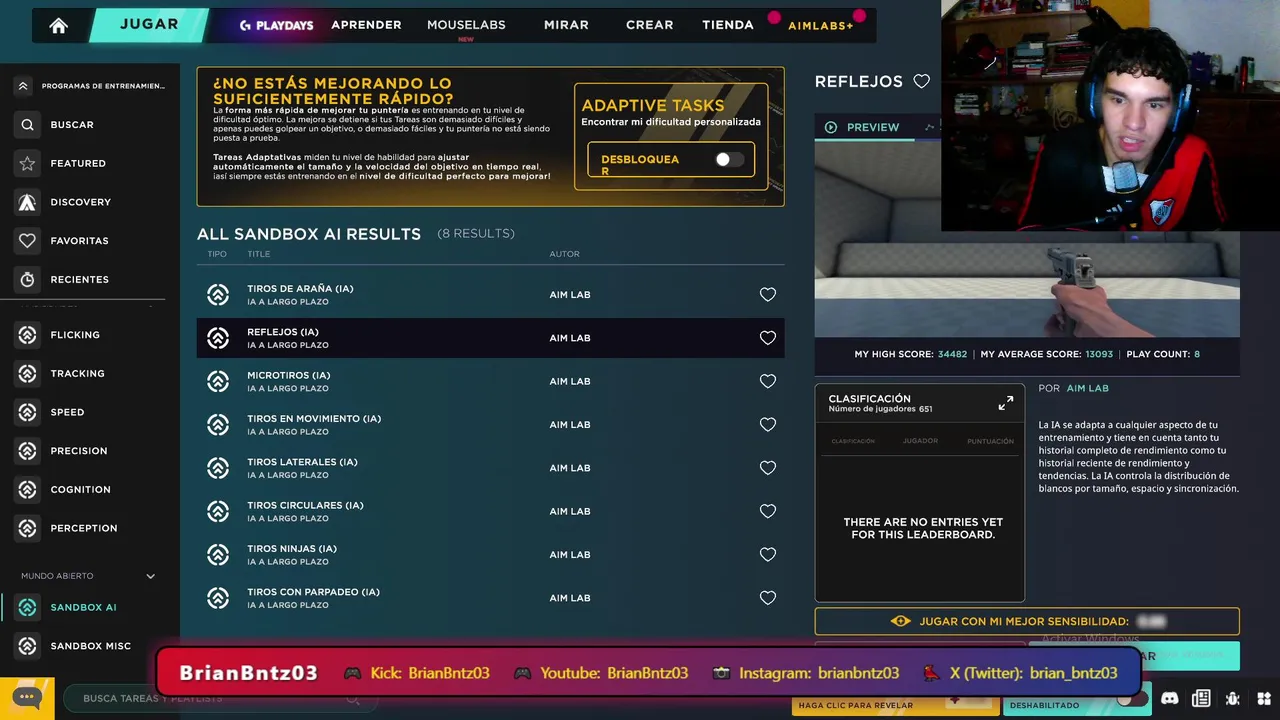Viewport: 1280px width, 720px height.
Task: Open the apps grid icon
Action: 1264,698
